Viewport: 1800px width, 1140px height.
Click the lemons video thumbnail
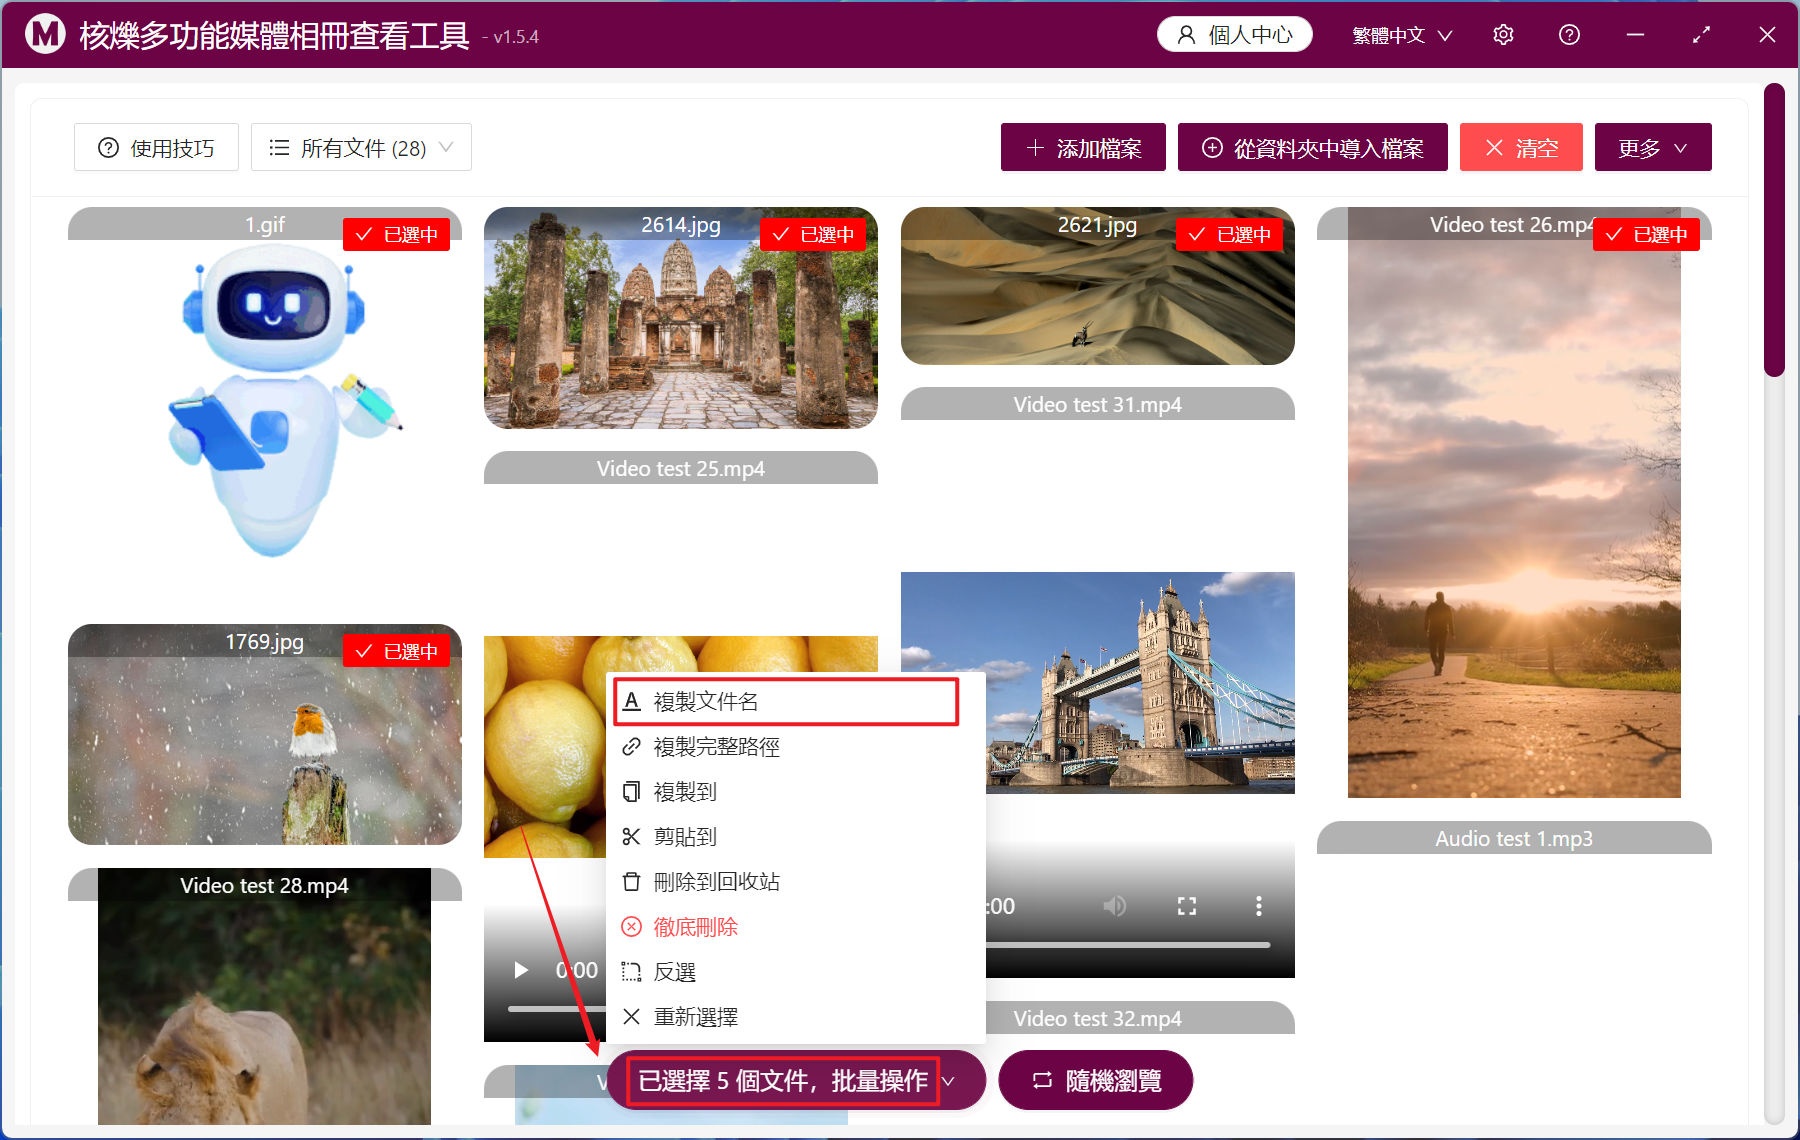pos(545,747)
